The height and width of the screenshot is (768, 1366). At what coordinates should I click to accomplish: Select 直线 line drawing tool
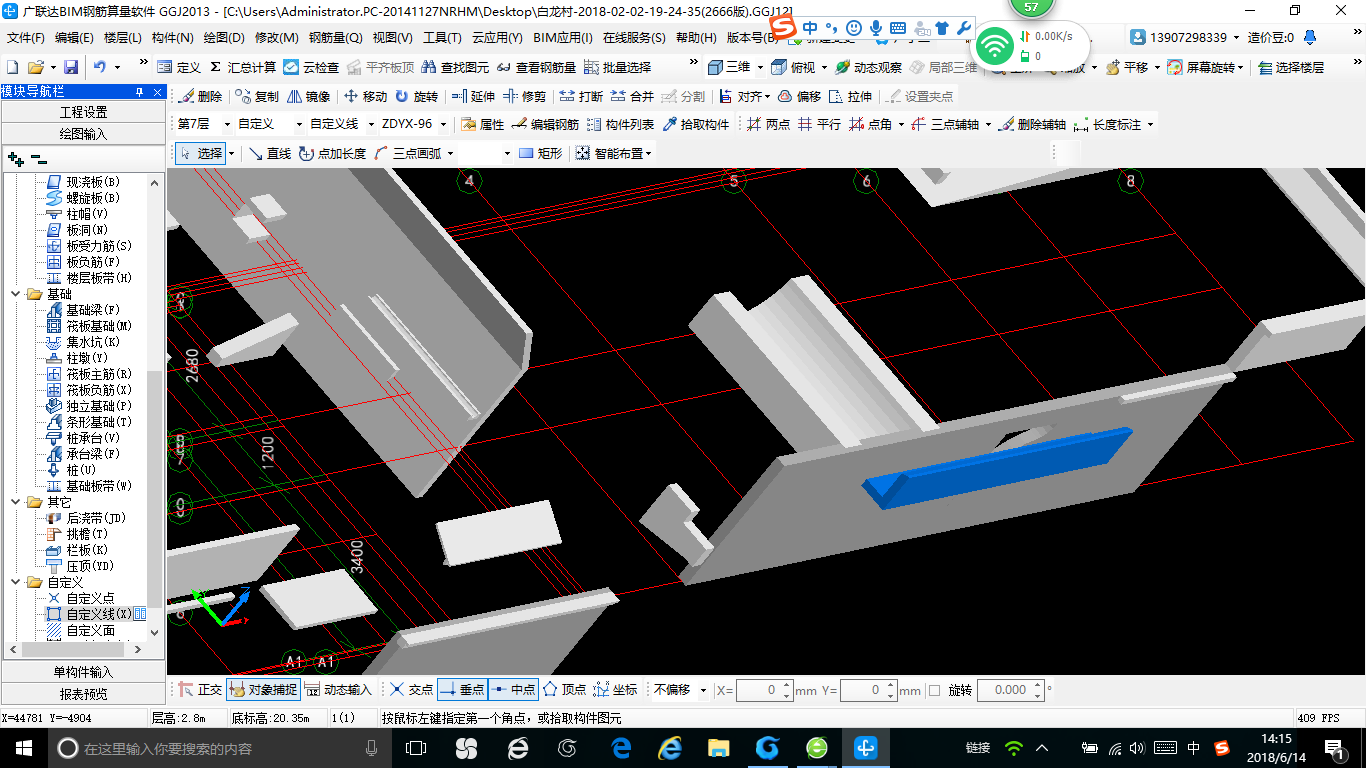coord(269,153)
